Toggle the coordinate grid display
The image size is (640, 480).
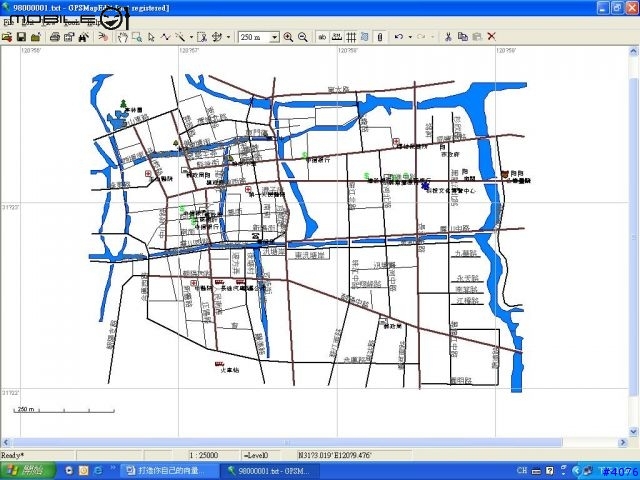(x=351, y=37)
